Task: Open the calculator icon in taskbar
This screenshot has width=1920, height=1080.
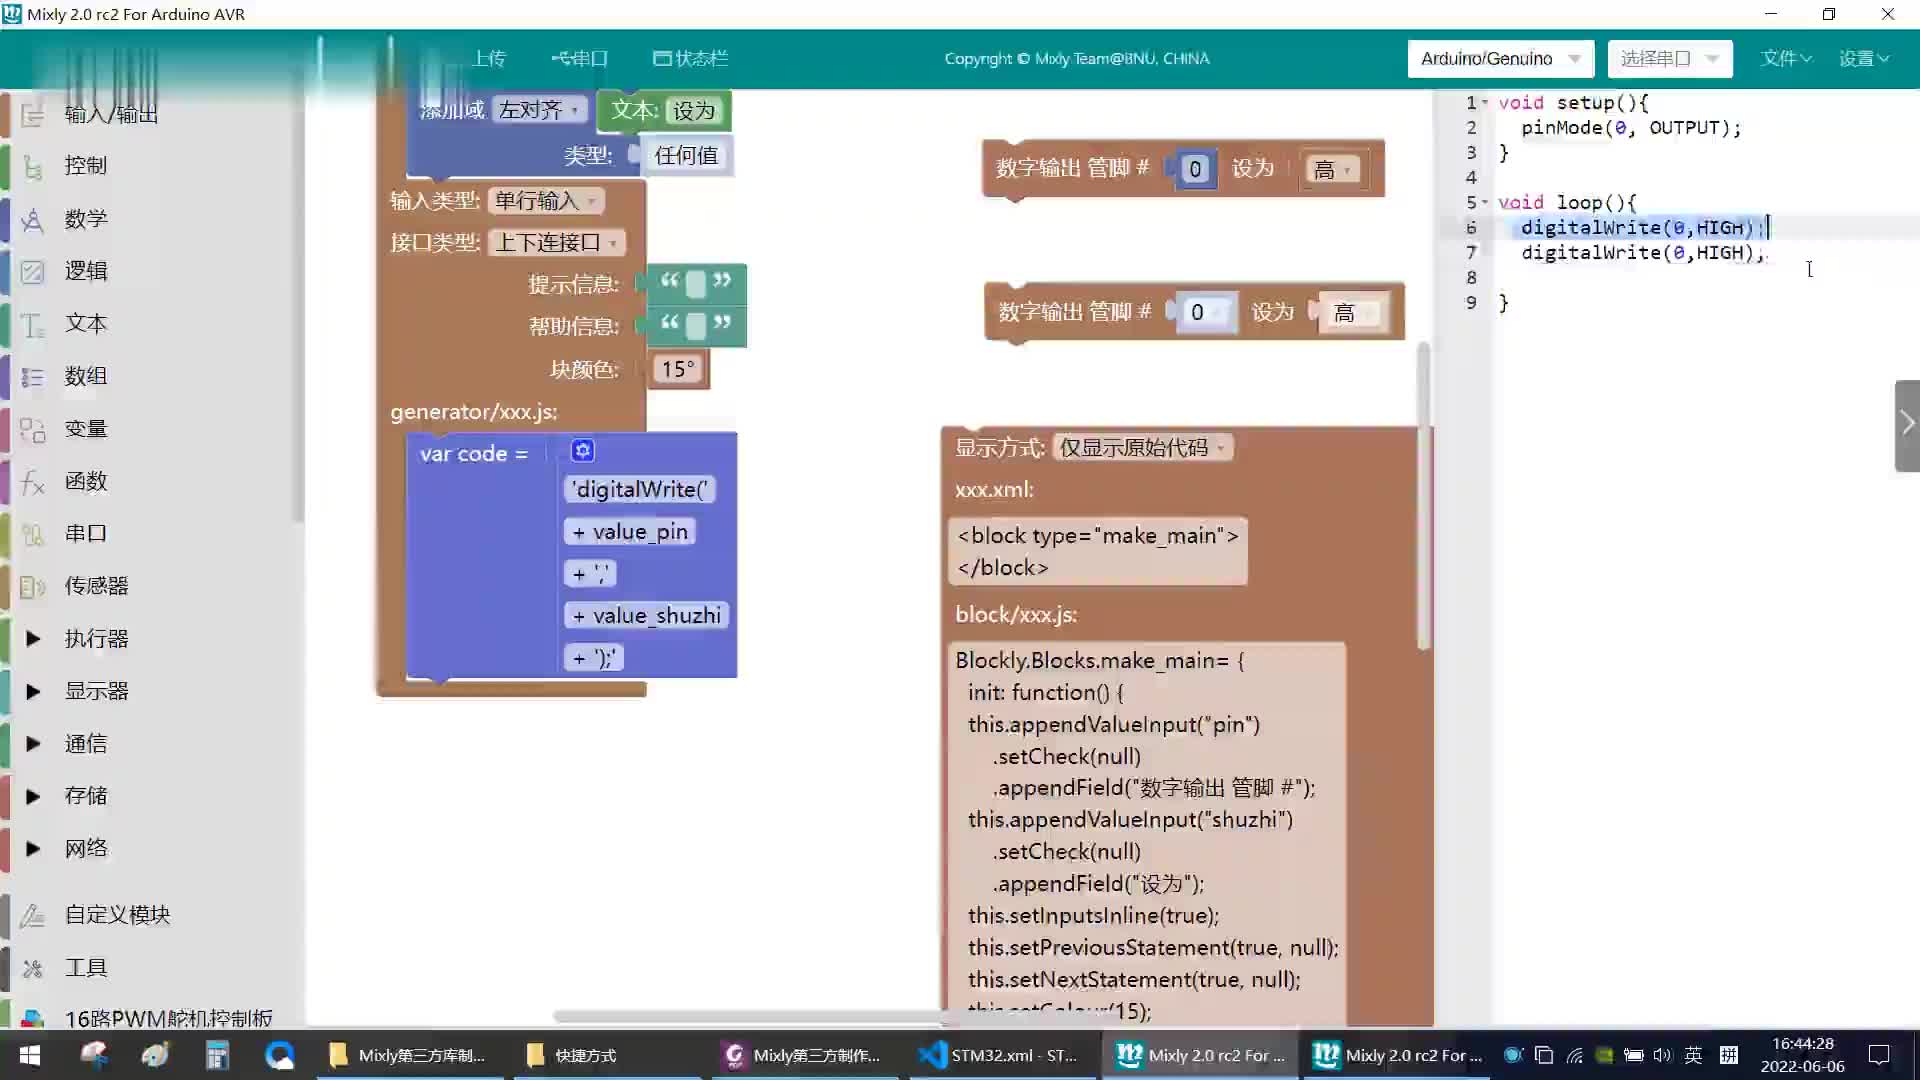Action: coord(217,1055)
